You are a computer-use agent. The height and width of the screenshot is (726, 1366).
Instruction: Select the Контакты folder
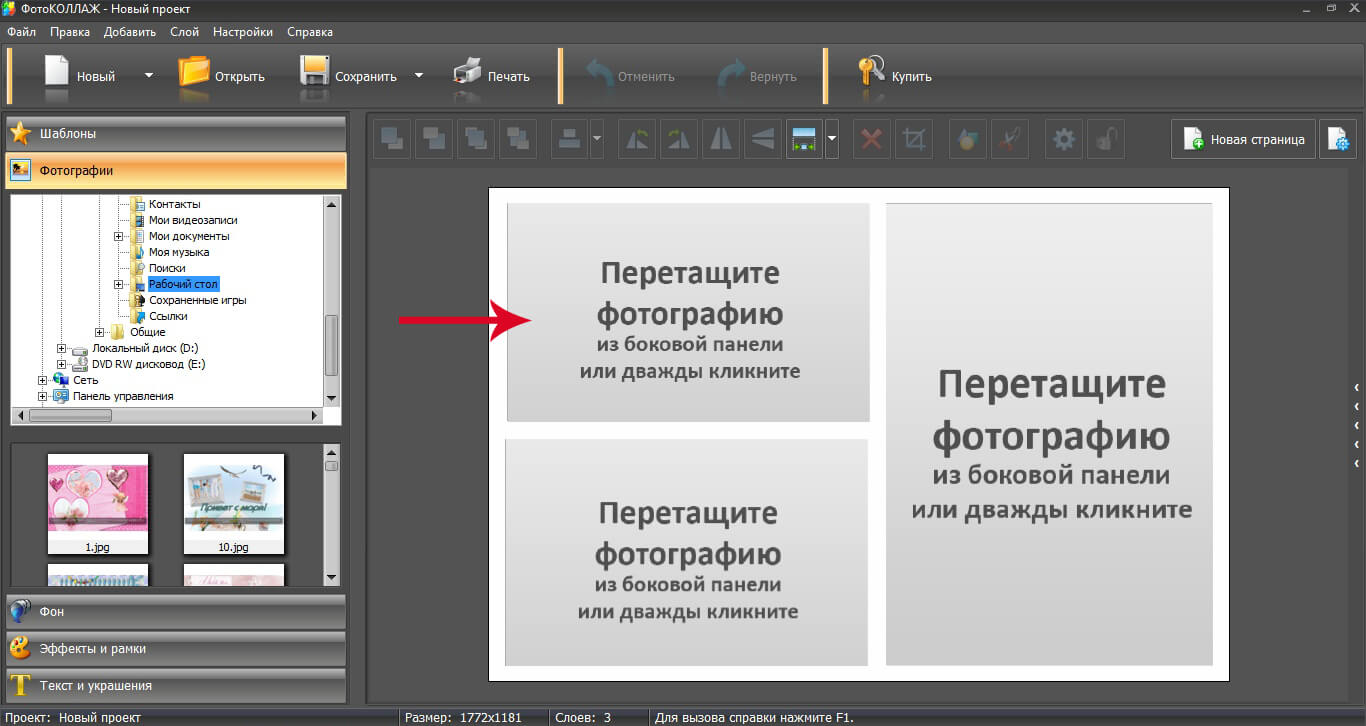point(175,204)
